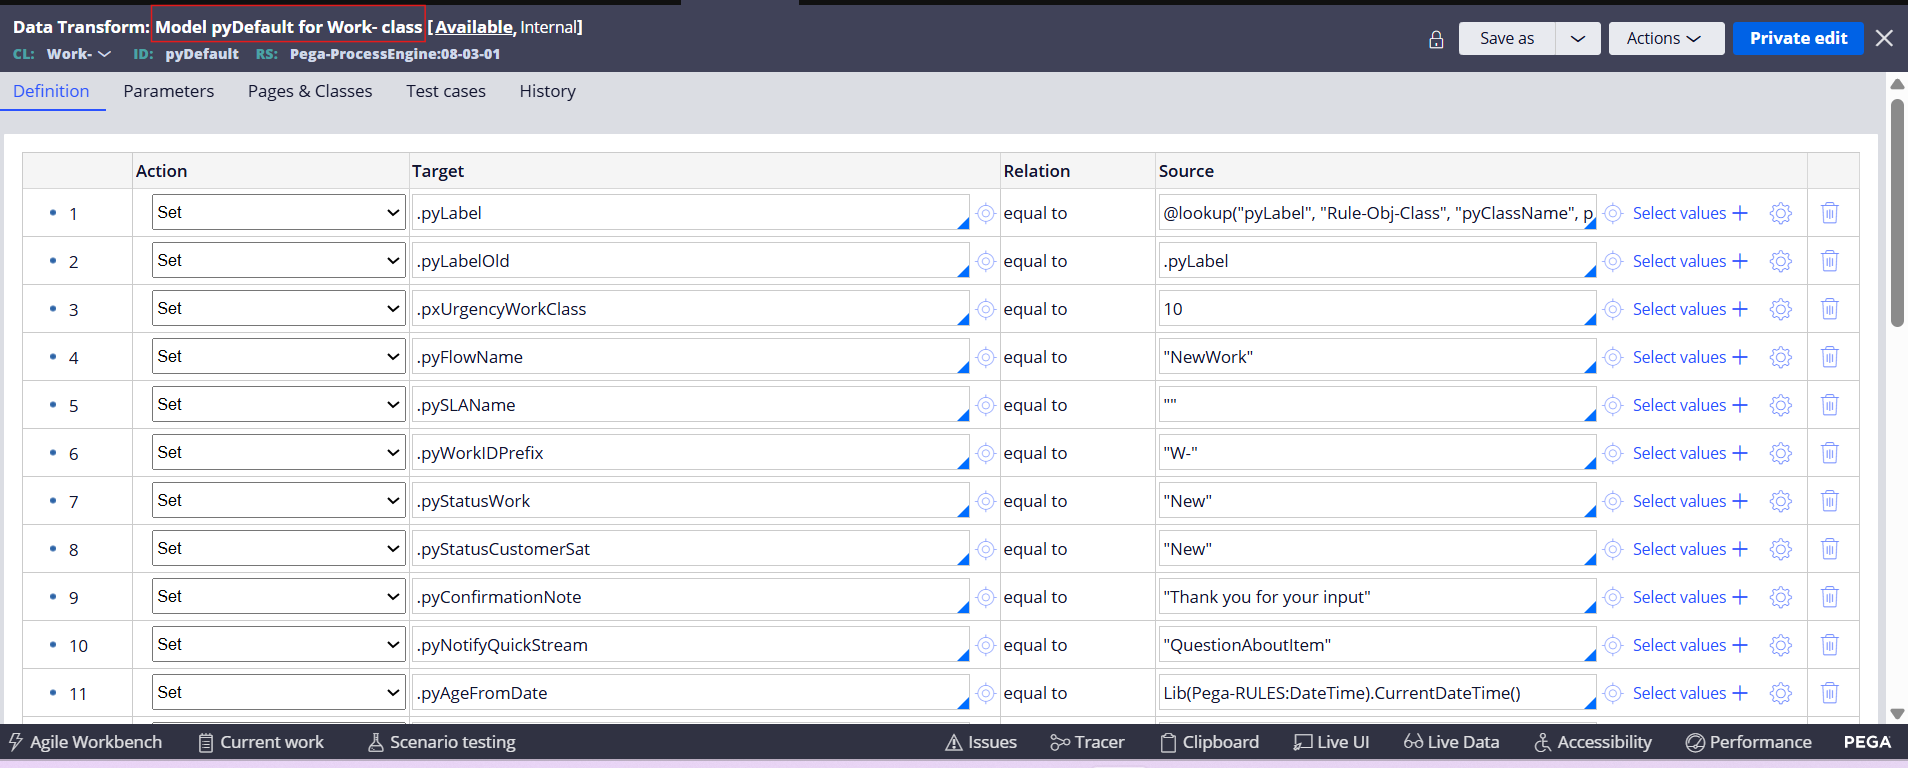The width and height of the screenshot is (1908, 768).
Task: Open gear settings for the pyFlowName row
Action: pyautogui.click(x=1780, y=357)
